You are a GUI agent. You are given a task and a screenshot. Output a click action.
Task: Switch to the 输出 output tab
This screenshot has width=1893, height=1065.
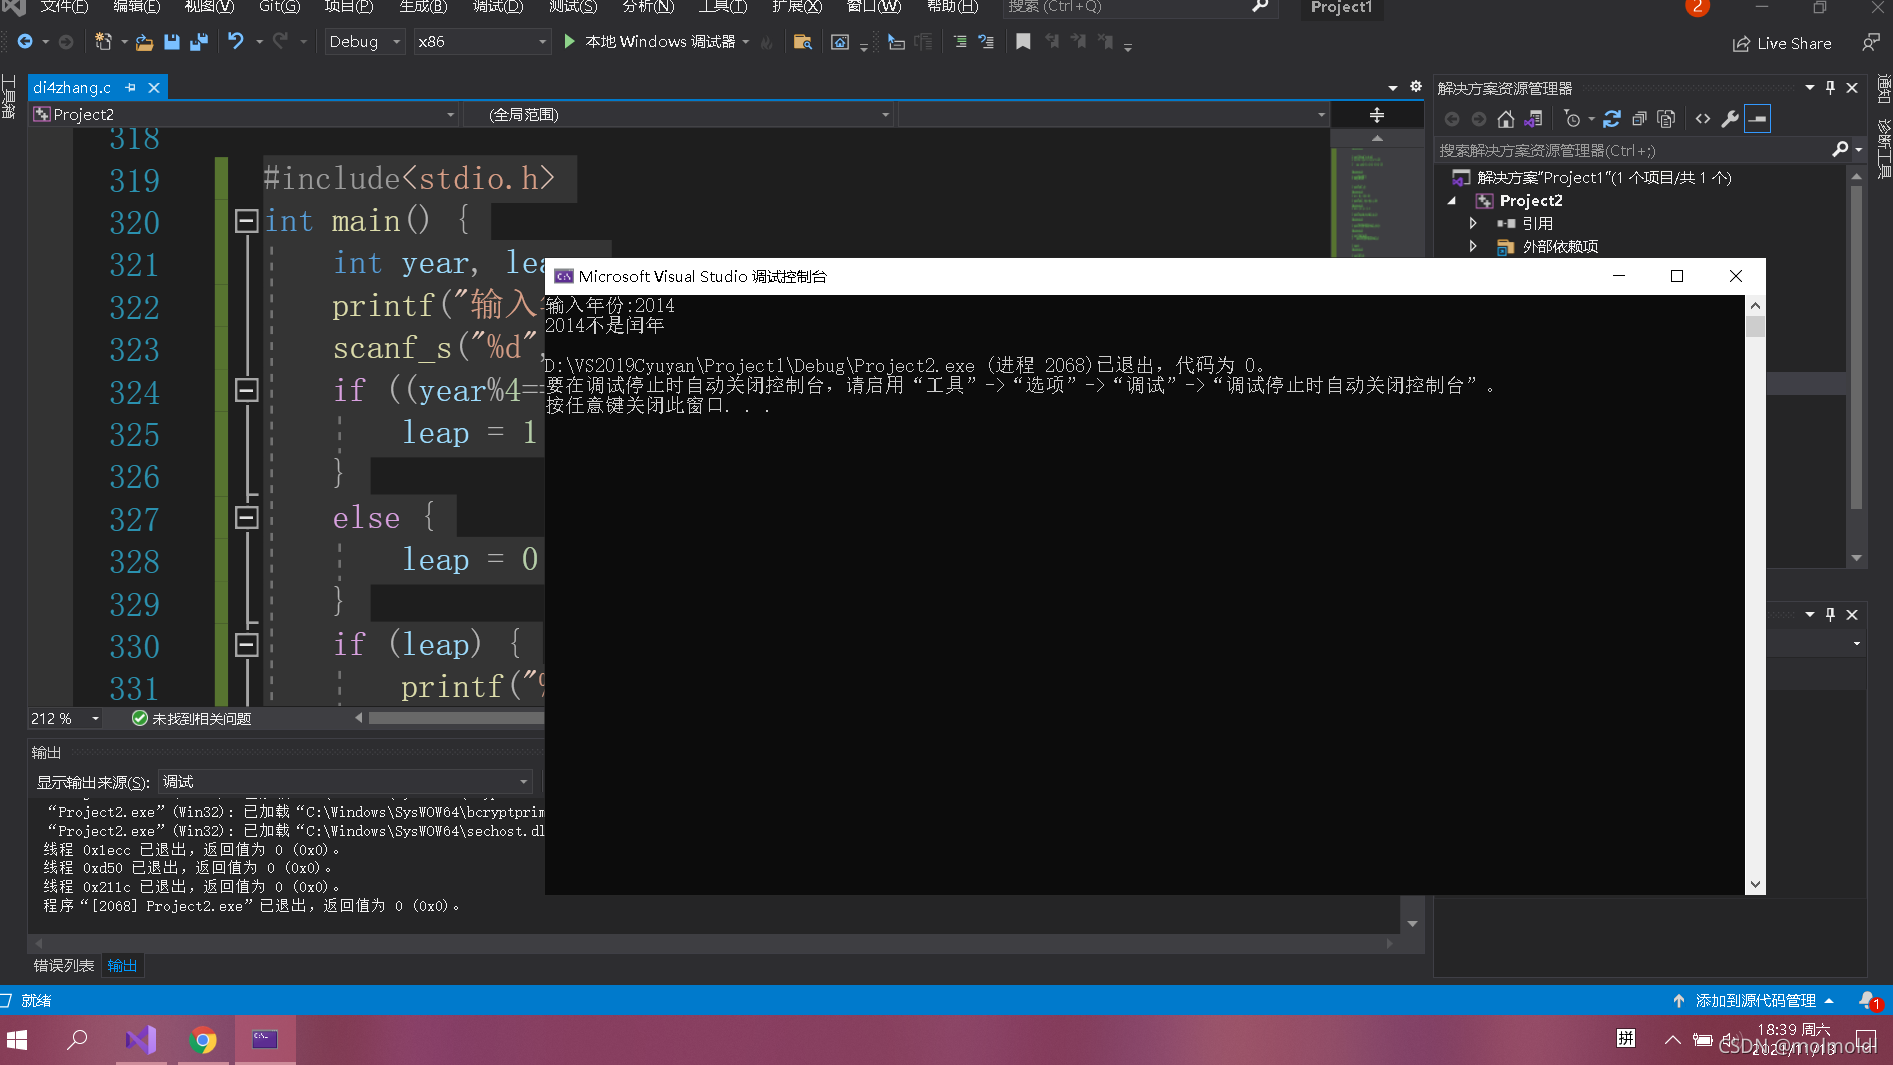point(122,966)
